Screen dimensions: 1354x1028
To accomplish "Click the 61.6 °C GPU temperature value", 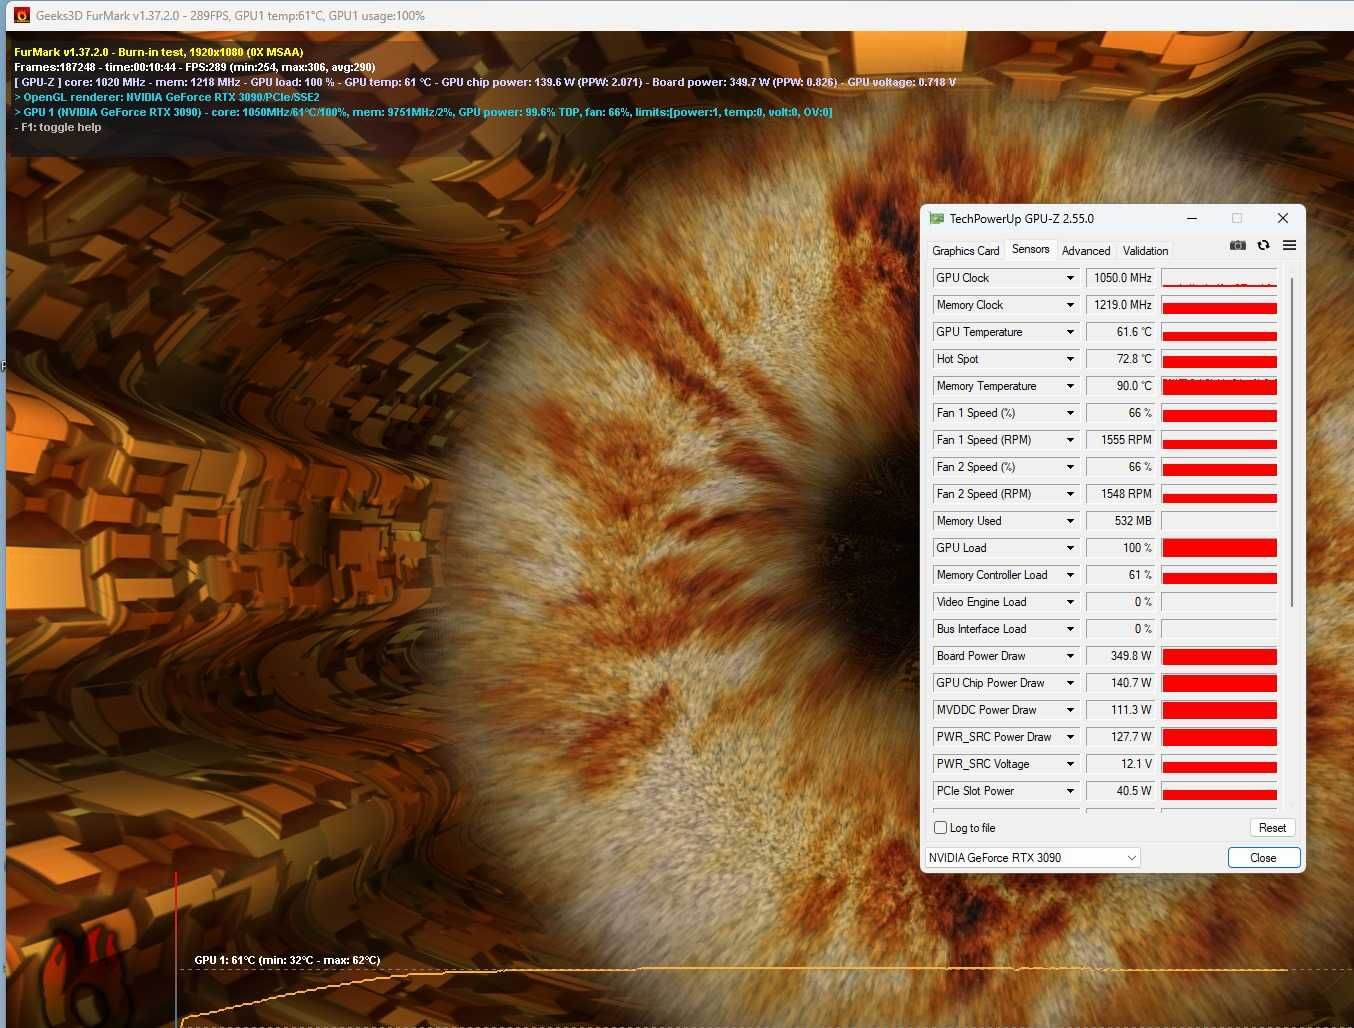I will point(1121,332).
